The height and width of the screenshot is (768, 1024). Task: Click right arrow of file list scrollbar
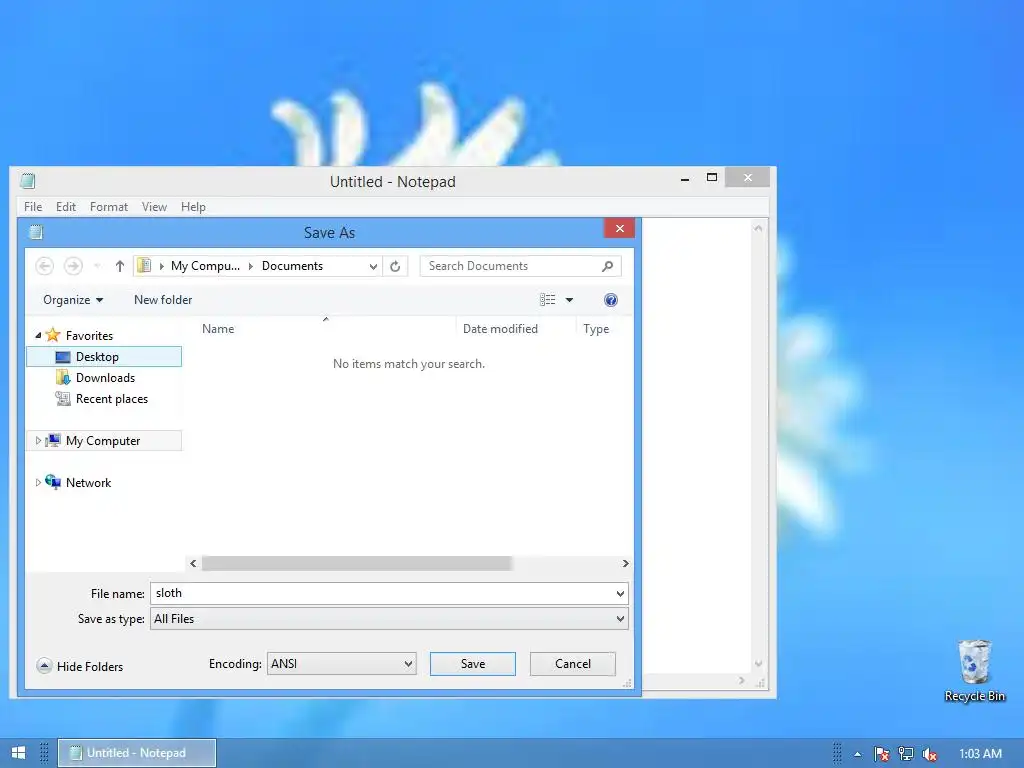625,563
